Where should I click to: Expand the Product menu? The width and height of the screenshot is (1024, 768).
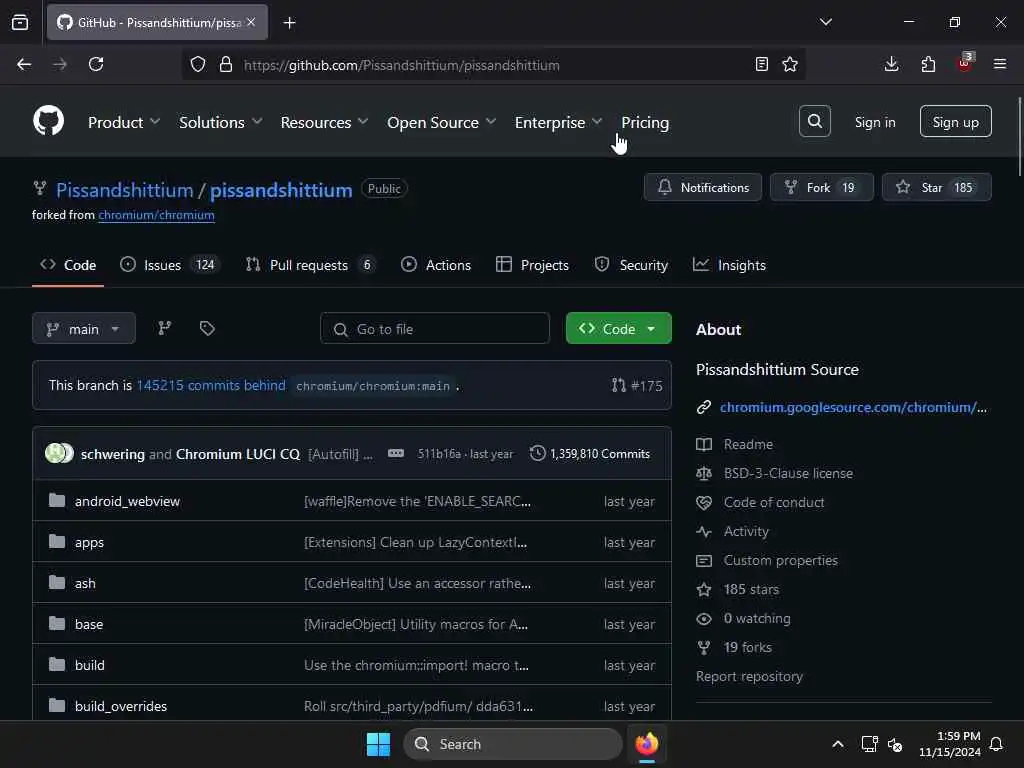pyautogui.click(x=124, y=122)
